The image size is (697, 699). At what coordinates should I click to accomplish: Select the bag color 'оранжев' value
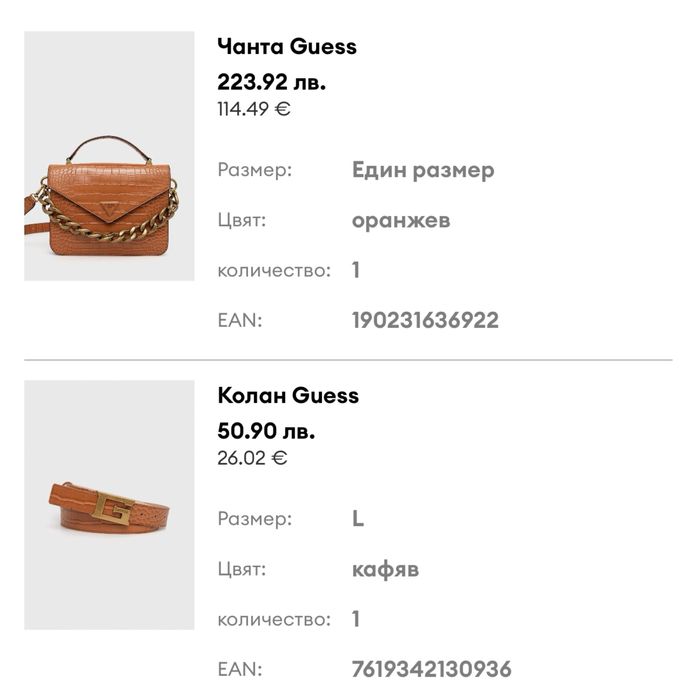click(401, 220)
